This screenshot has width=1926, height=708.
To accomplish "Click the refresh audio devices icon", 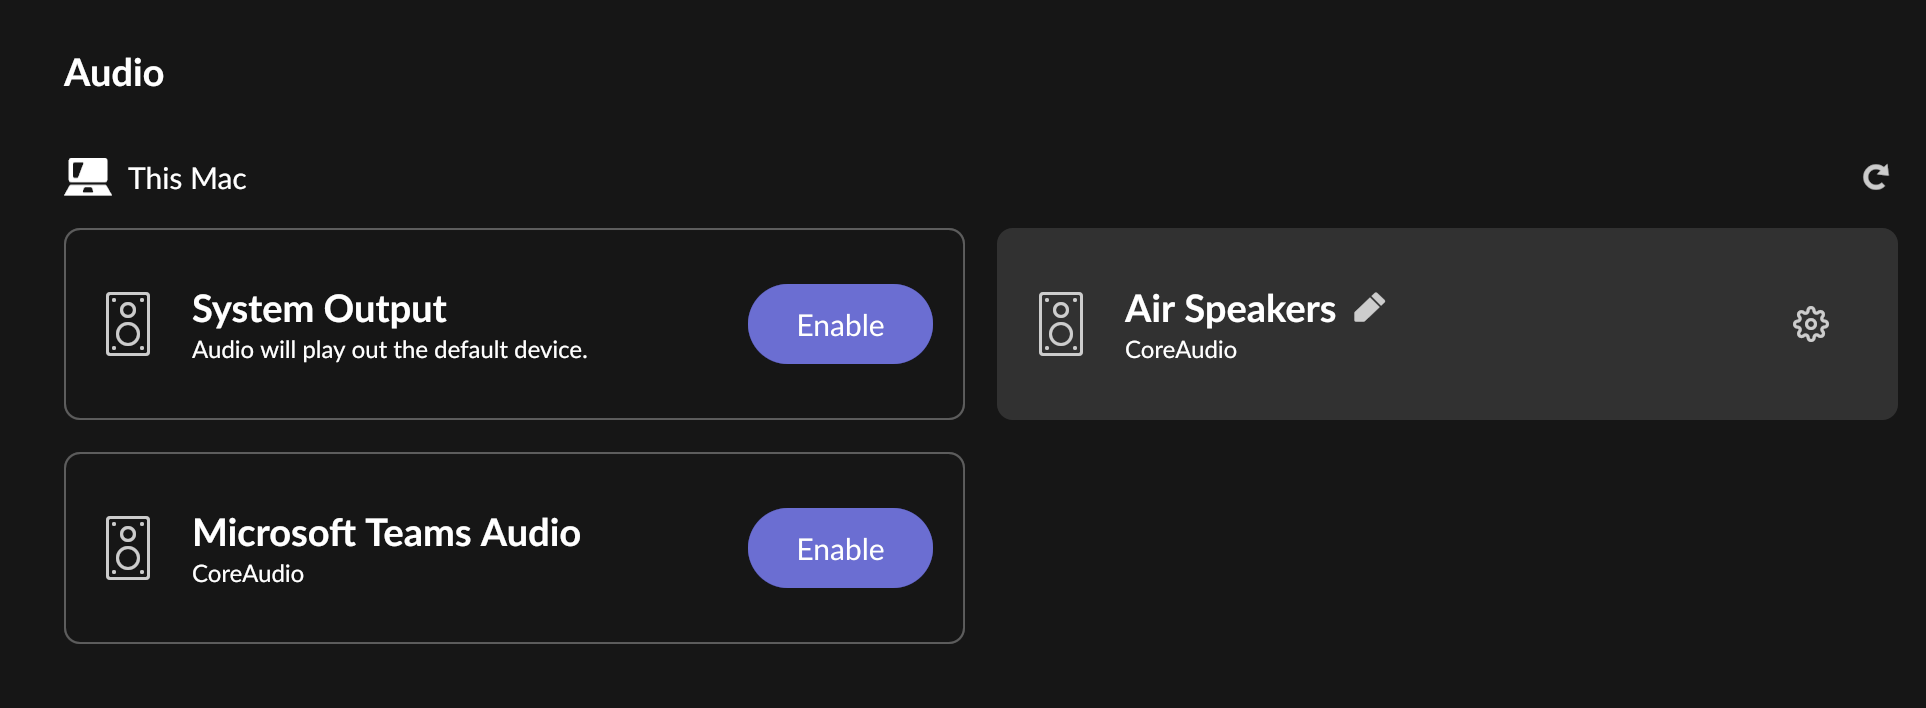I will 1875,178.
